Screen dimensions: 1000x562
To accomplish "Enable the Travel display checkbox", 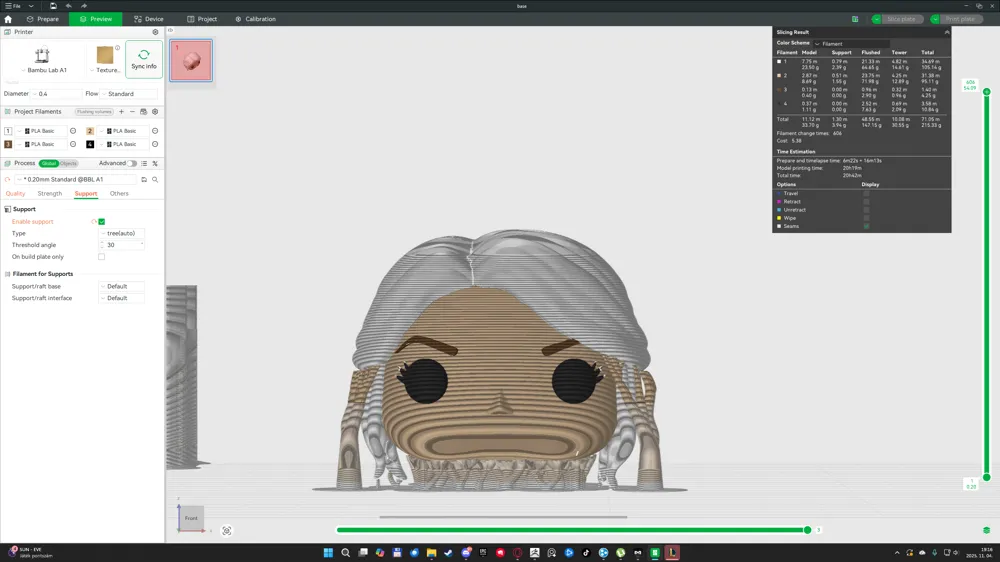I will (866, 193).
